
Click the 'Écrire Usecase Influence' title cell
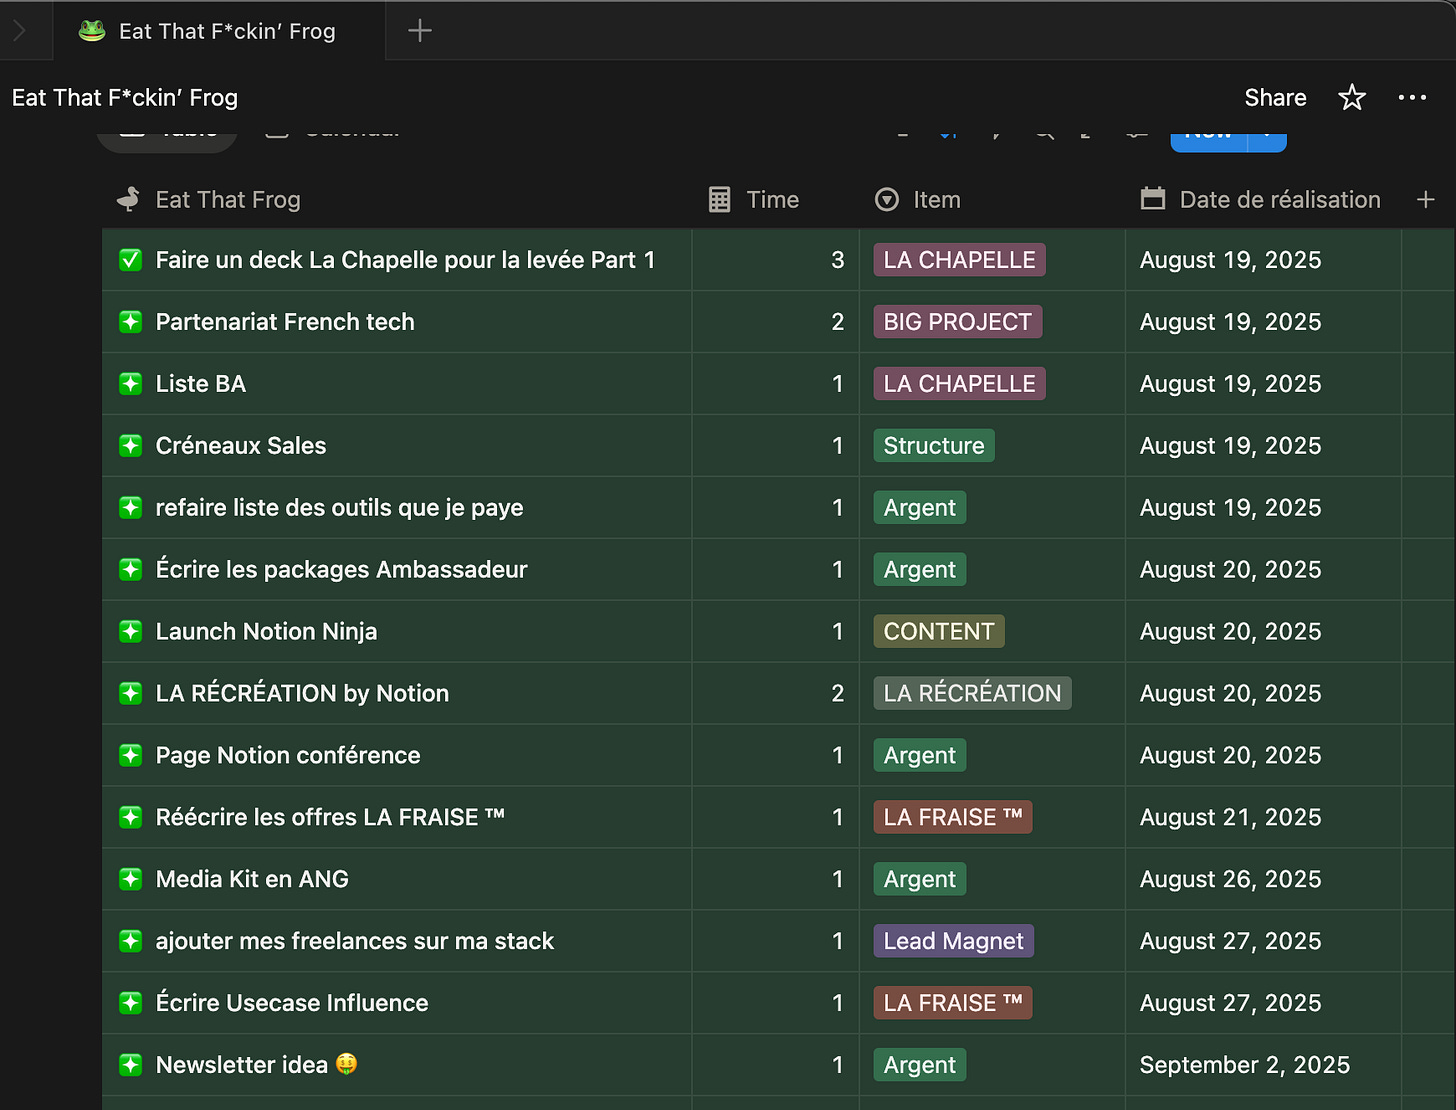point(396,1004)
